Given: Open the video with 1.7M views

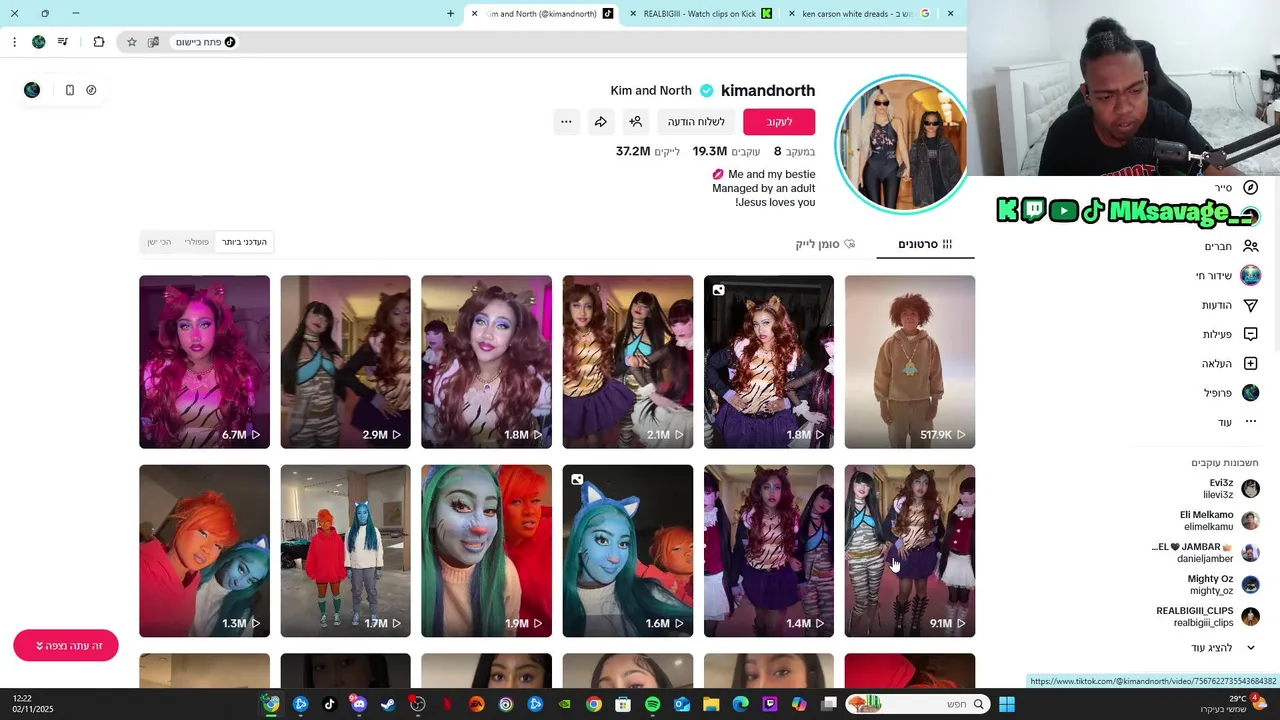Looking at the screenshot, I should pyautogui.click(x=345, y=551).
